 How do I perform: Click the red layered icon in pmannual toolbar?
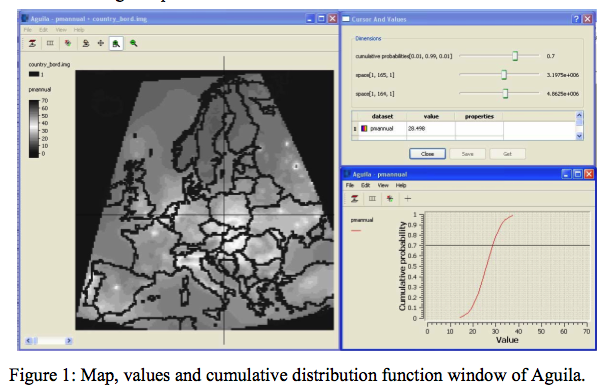pyautogui.click(x=354, y=199)
